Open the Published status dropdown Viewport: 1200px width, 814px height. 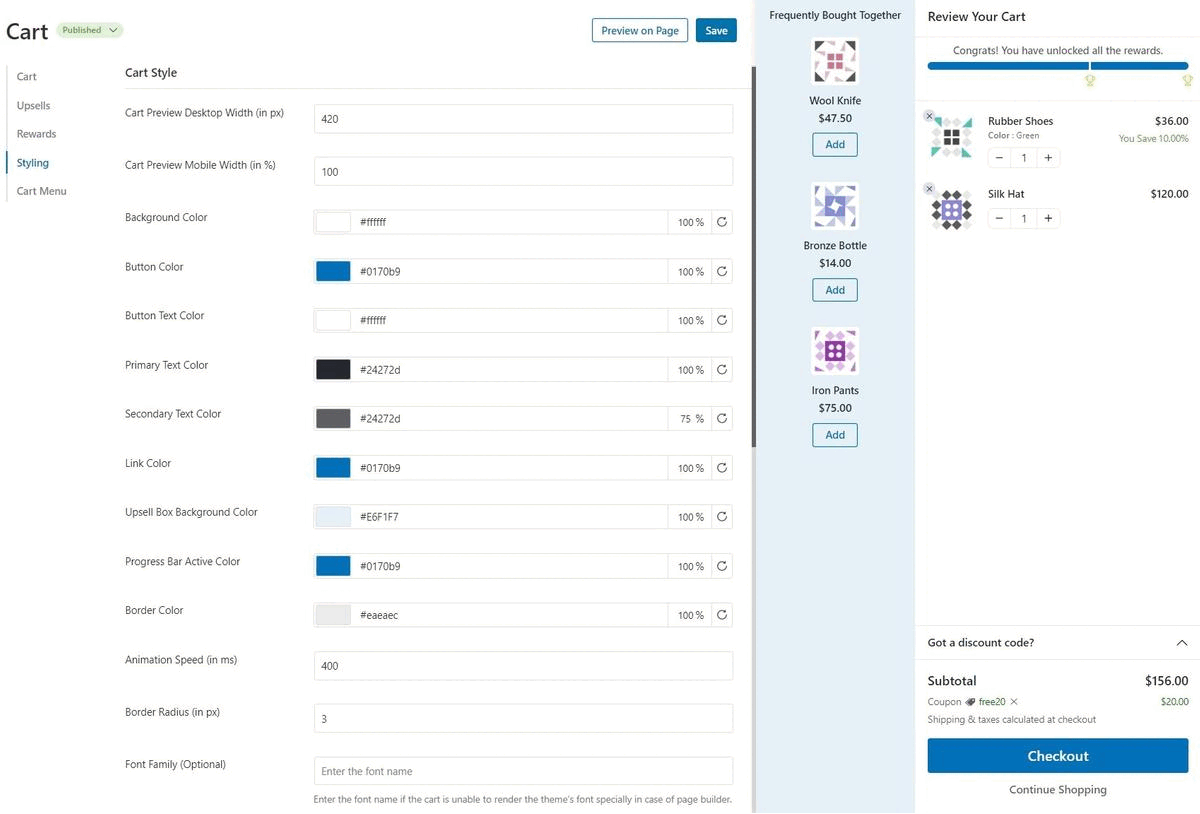90,30
